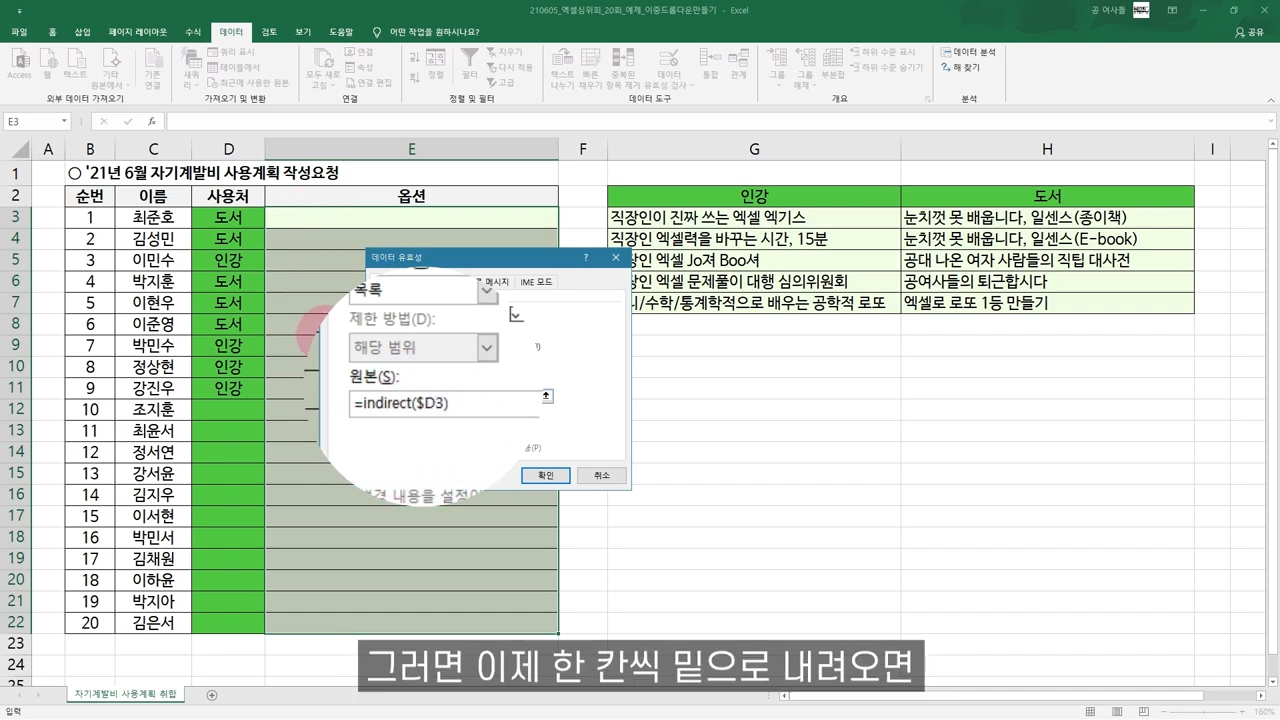Image resolution: width=1280 pixels, height=720 pixels.
Task: Click the 모두 새로 고침 icon
Action: 322,68
